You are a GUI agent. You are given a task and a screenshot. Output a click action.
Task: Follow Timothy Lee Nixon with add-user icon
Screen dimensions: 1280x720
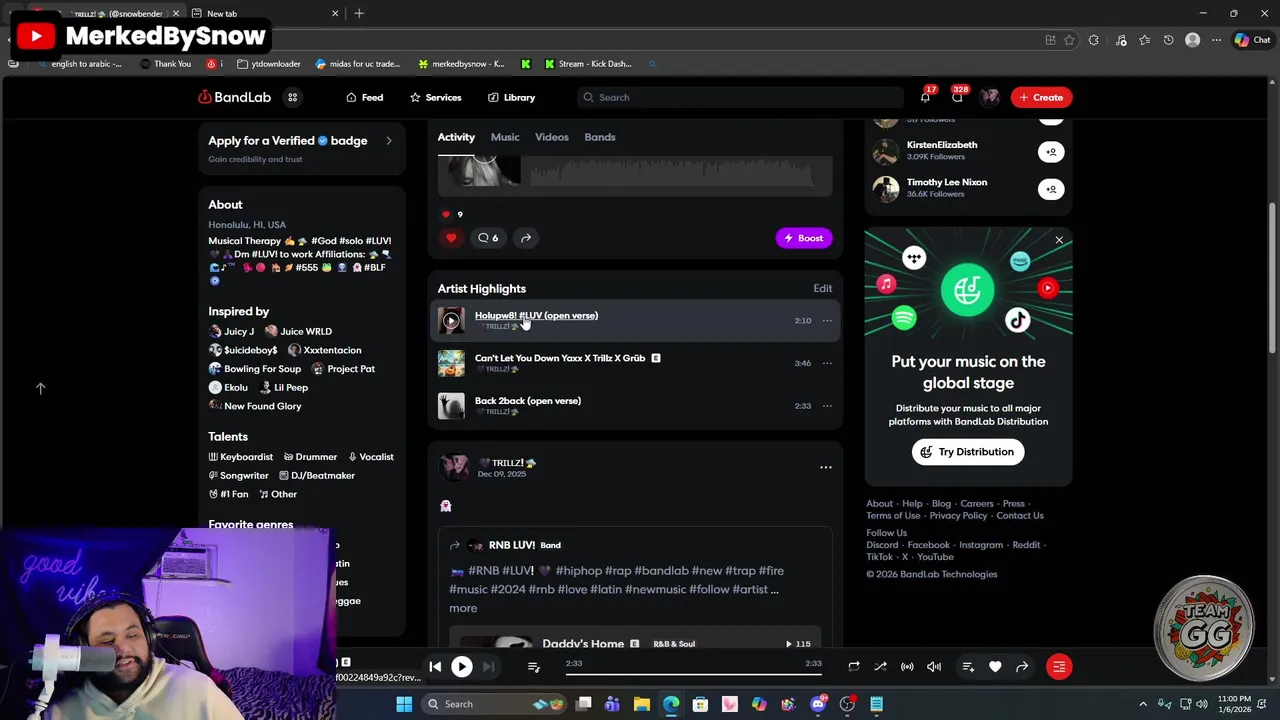coord(1051,189)
